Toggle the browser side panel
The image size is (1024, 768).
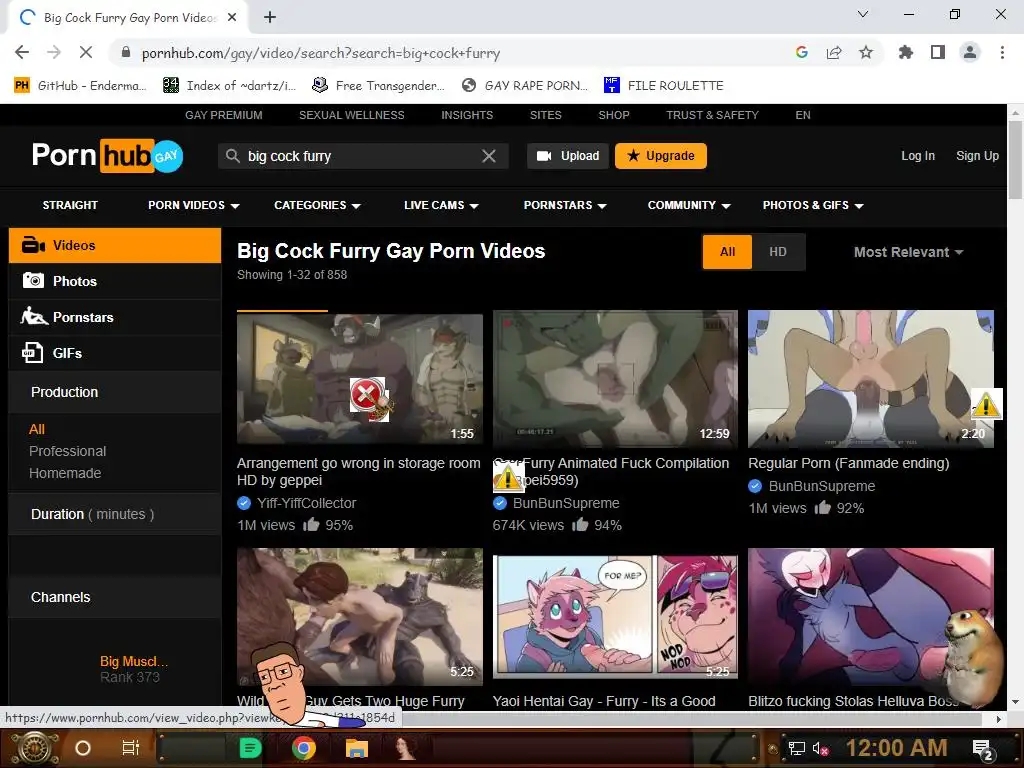coord(938,52)
